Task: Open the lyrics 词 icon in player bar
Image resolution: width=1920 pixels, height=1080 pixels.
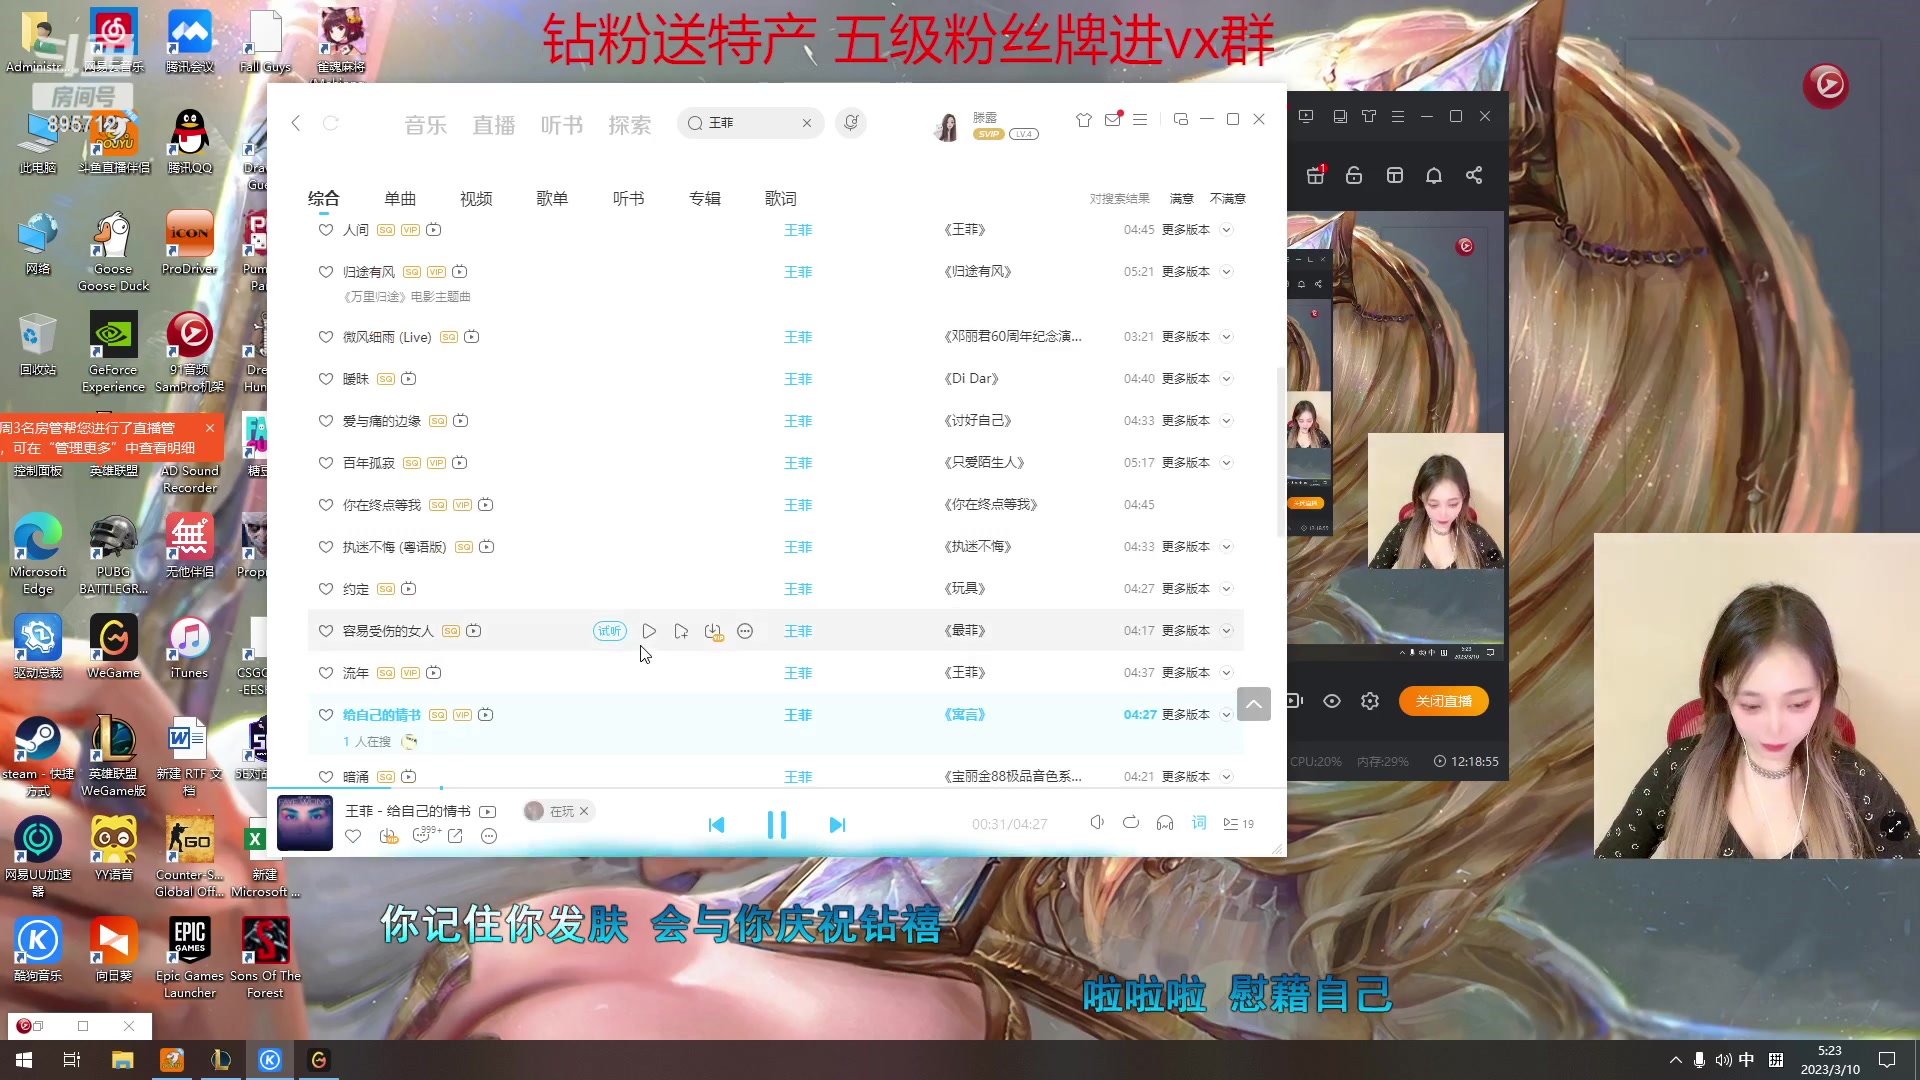Action: click(1198, 823)
